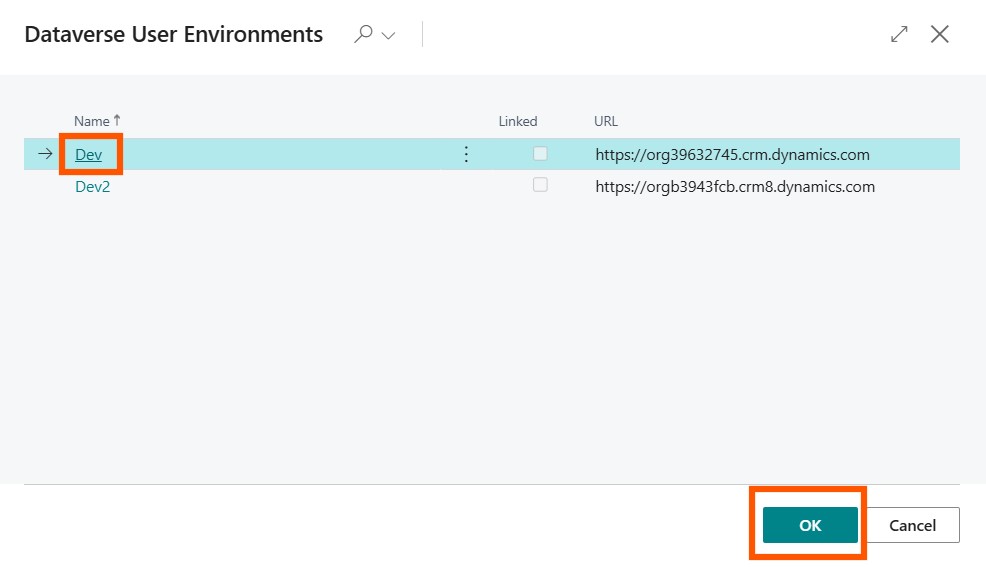
Task: Click the Linked column header
Action: point(518,121)
